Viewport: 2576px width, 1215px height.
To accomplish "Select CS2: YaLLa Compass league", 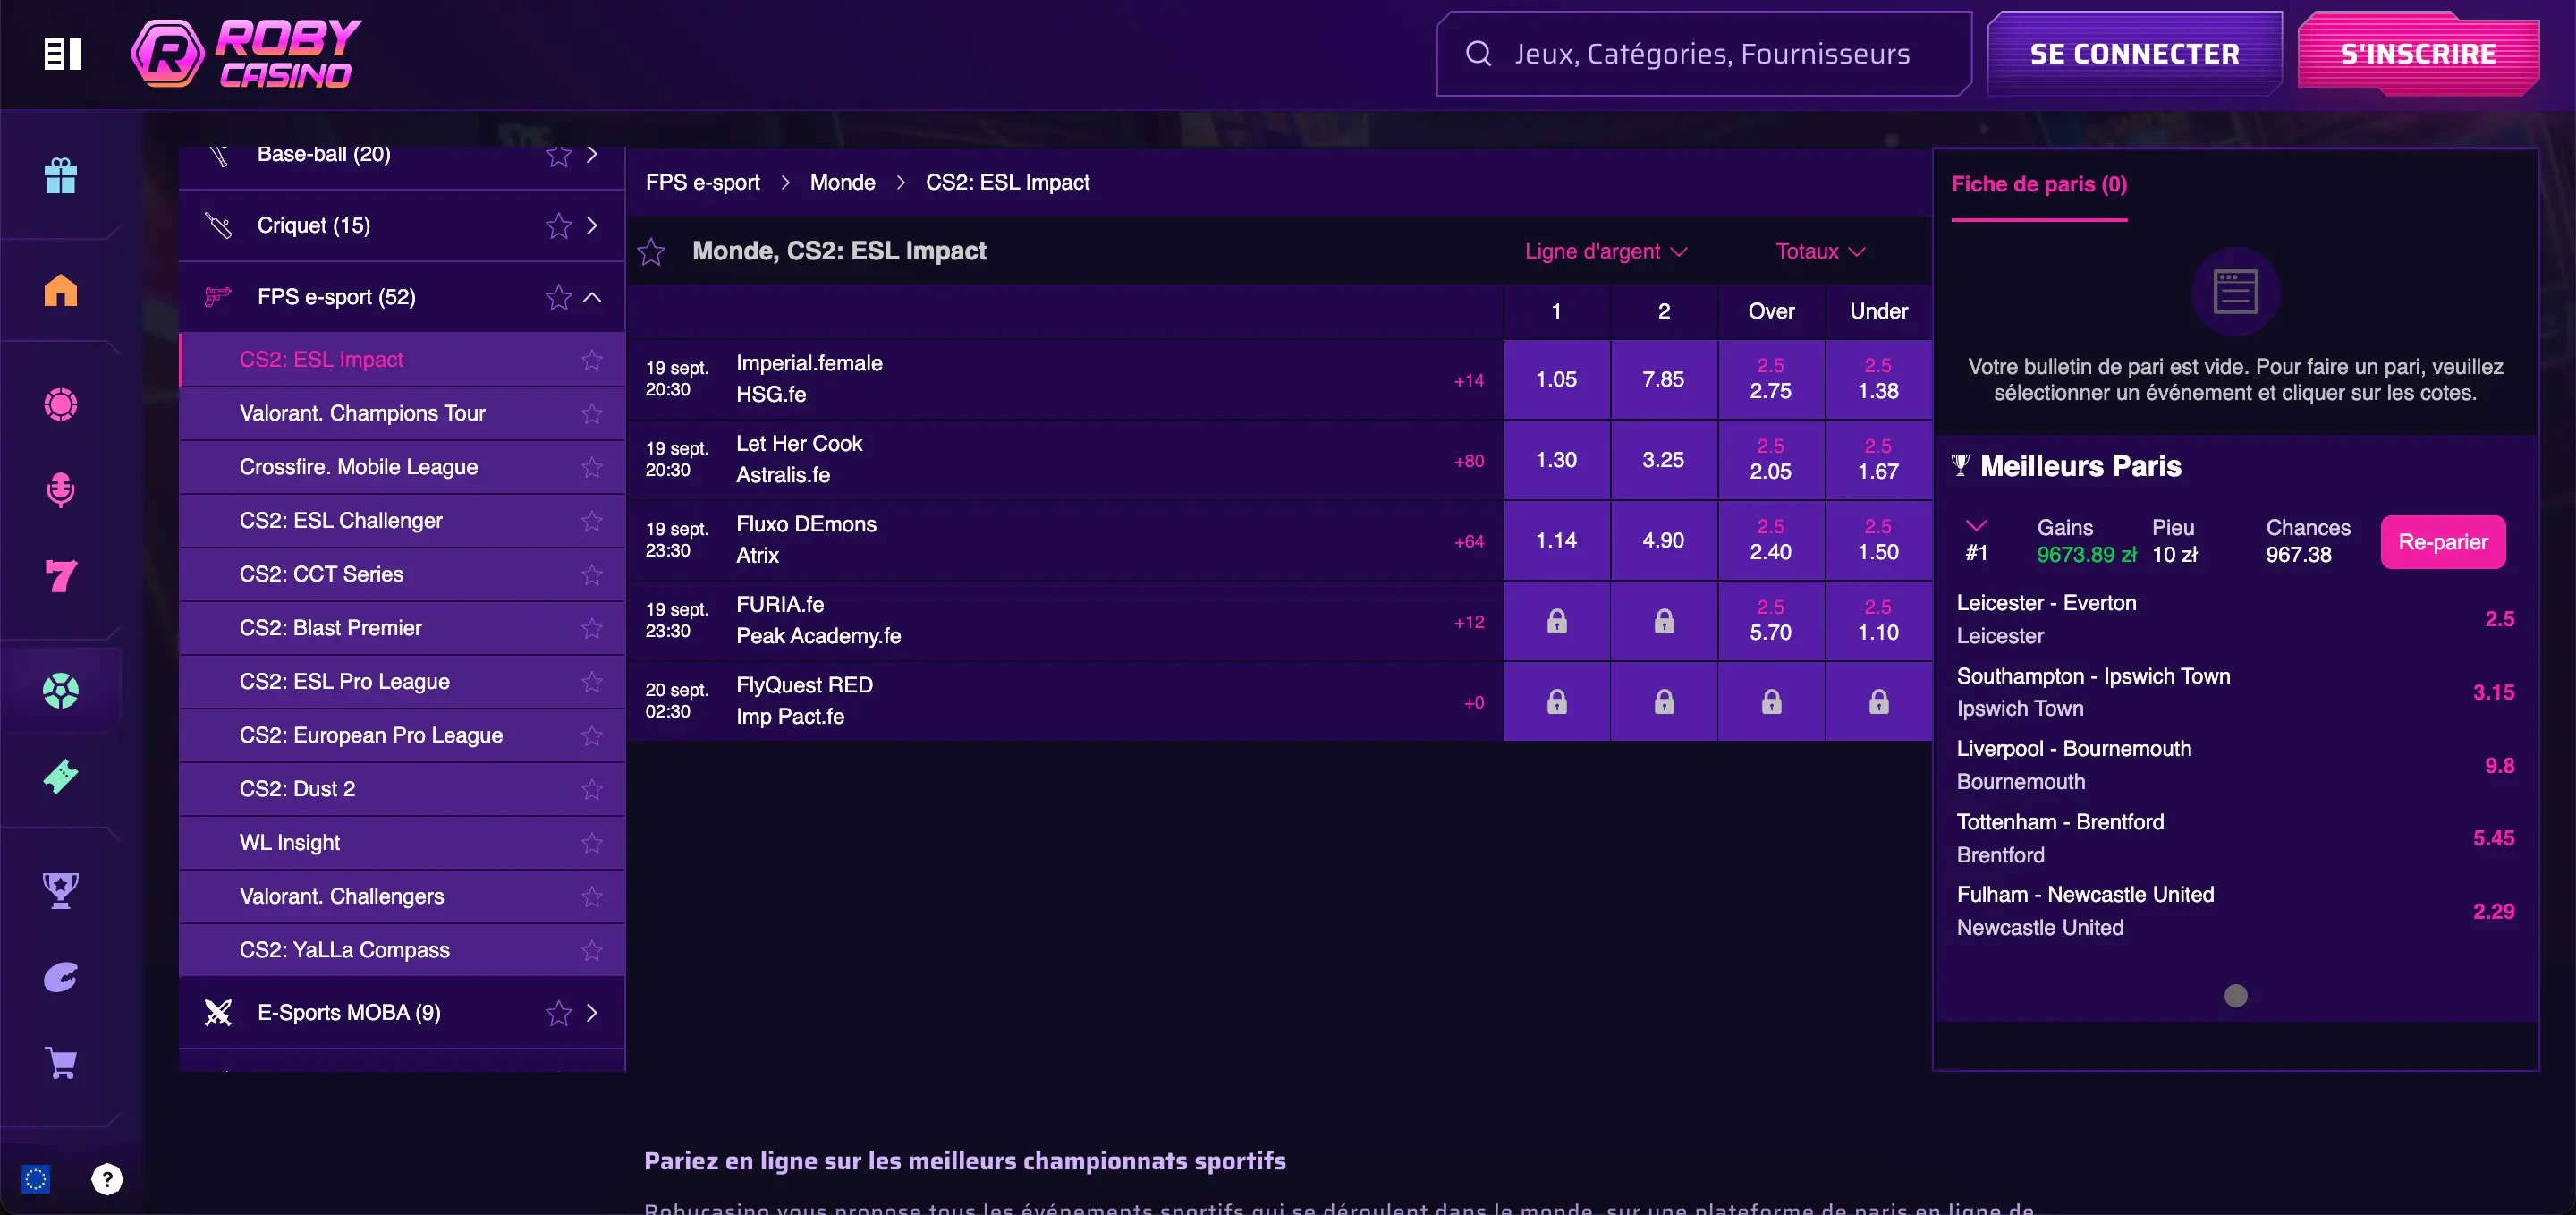I will [x=402, y=950].
